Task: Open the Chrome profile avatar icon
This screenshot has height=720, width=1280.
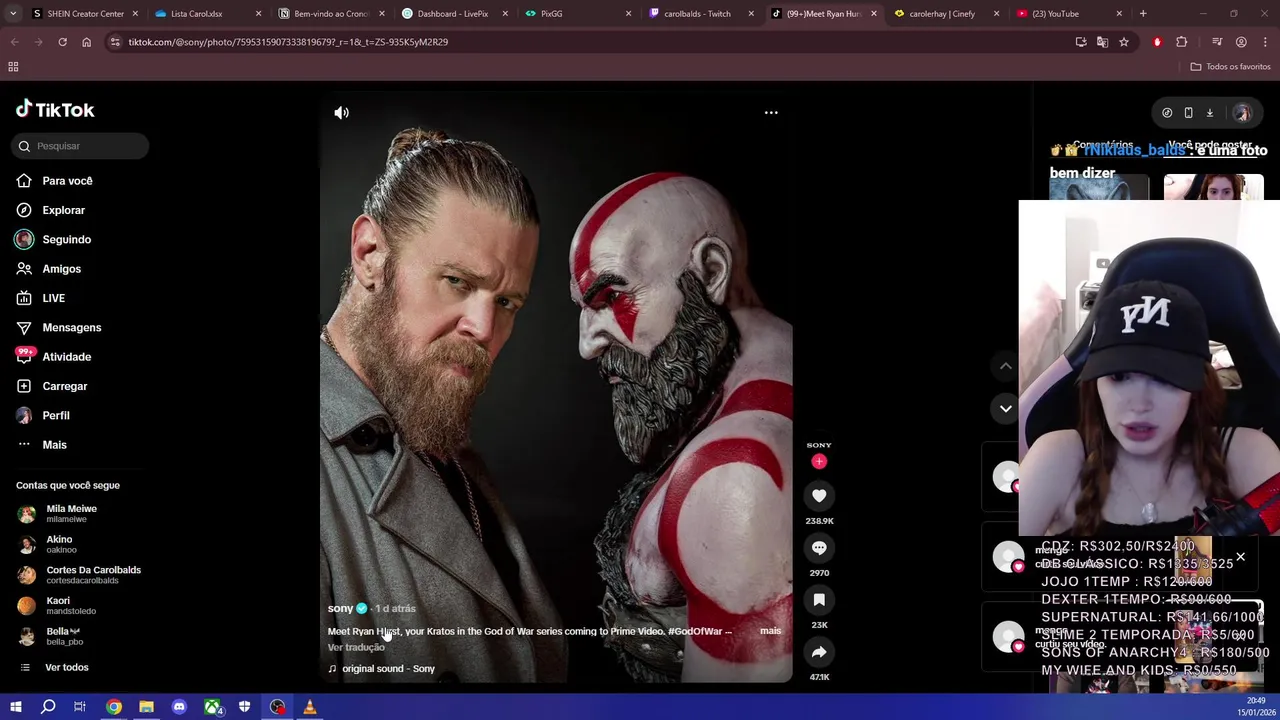Action: point(1241,42)
